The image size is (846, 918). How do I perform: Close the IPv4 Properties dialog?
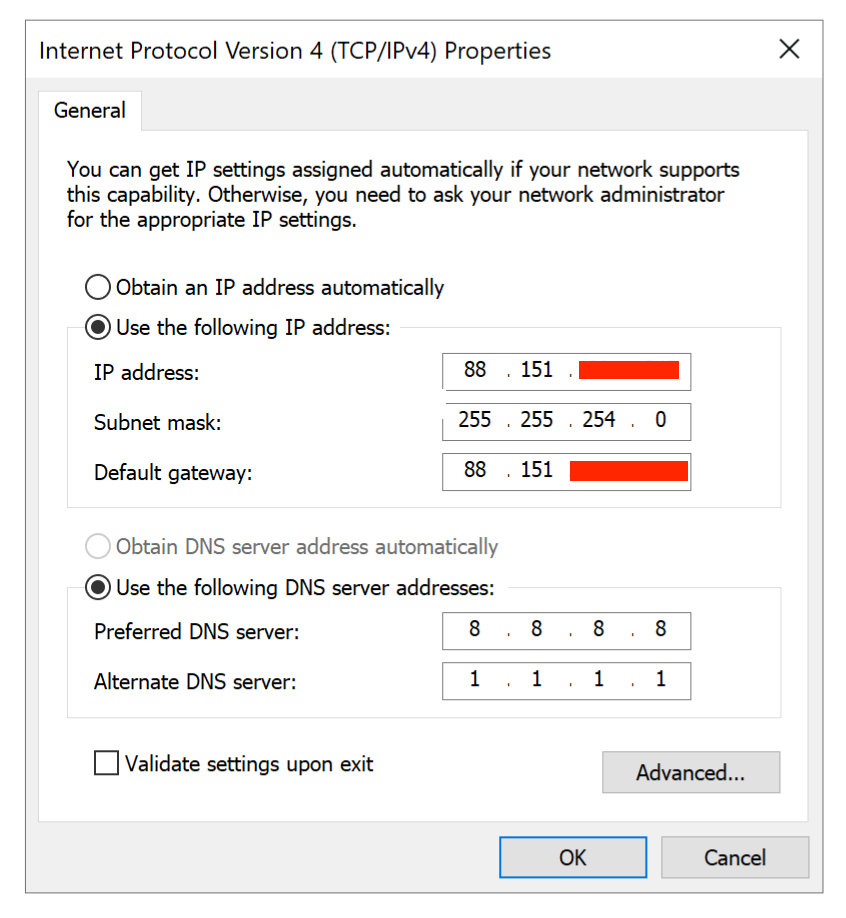789,49
